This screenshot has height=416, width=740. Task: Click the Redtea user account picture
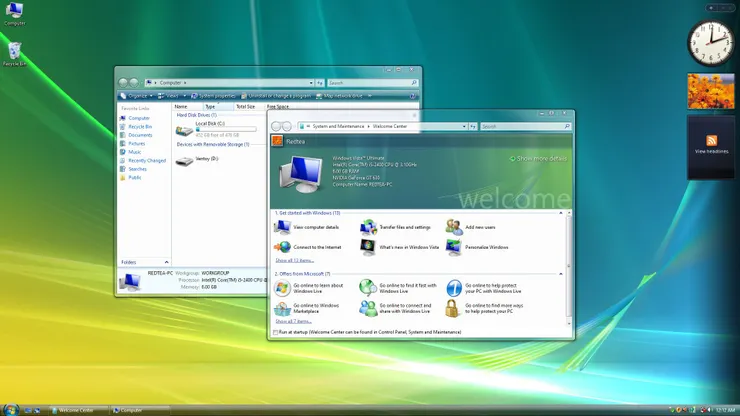click(x=277, y=141)
